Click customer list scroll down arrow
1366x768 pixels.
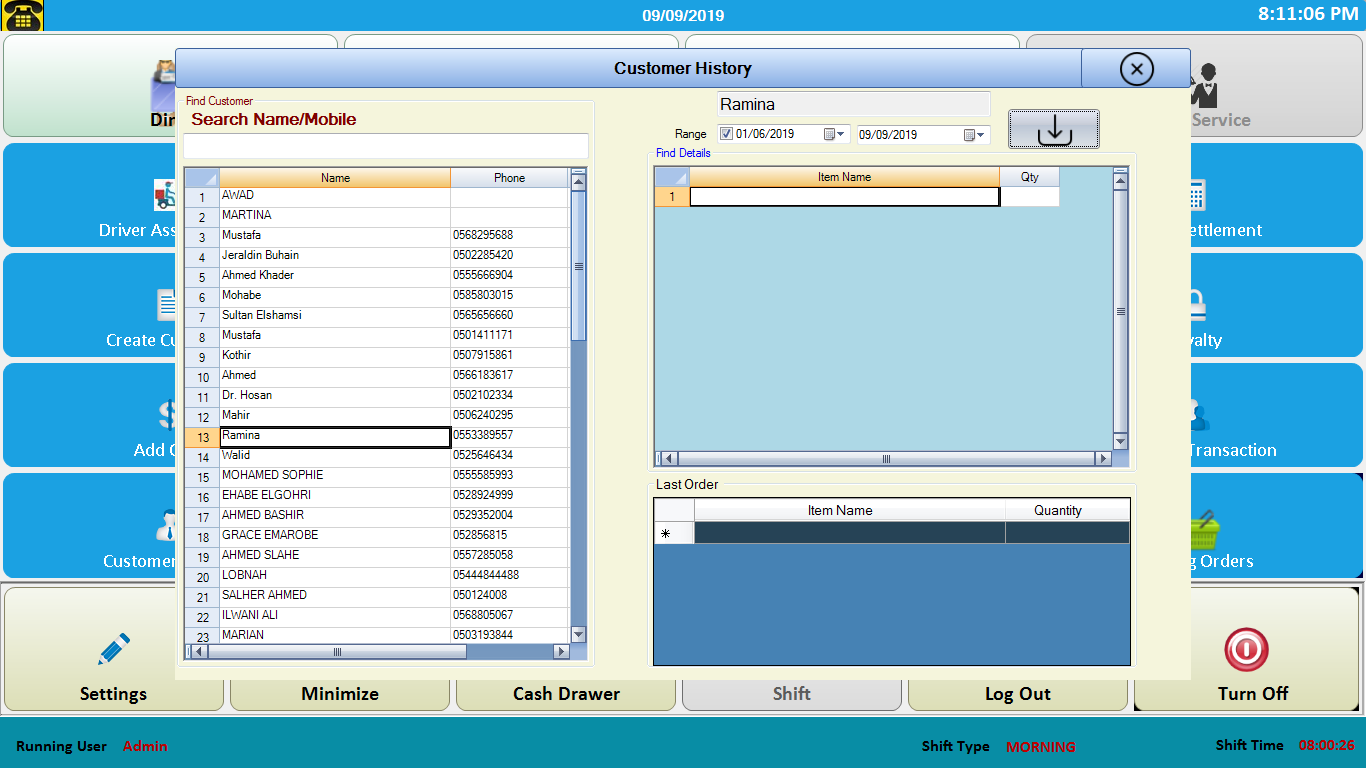578,635
